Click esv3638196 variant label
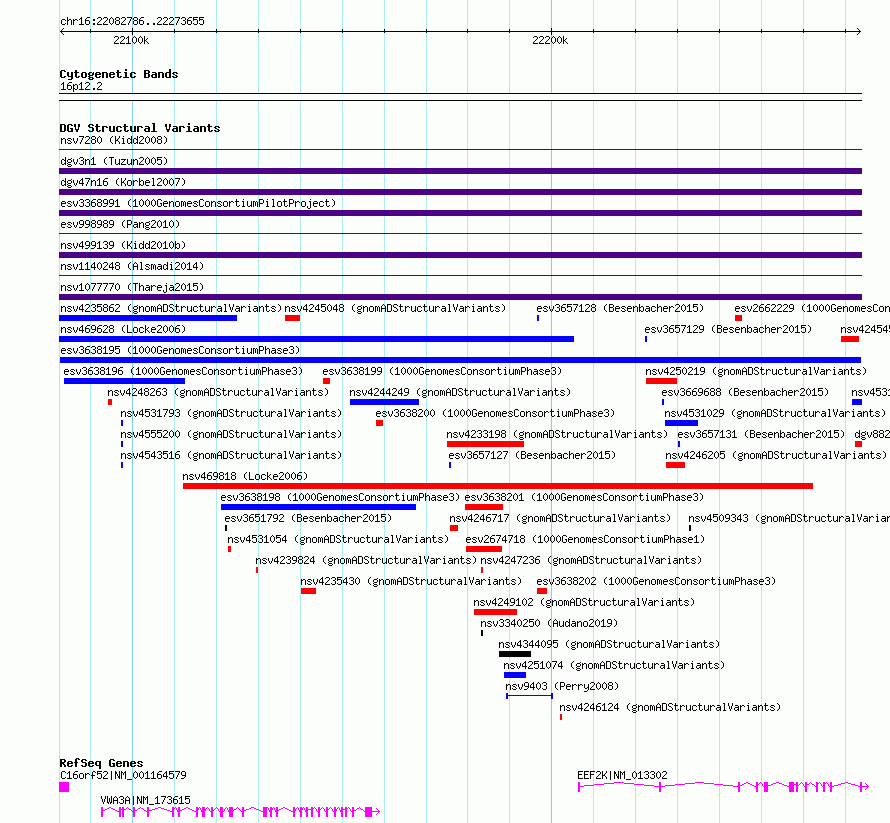This screenshot has width=890, height=823. click(x=183, y=371)
